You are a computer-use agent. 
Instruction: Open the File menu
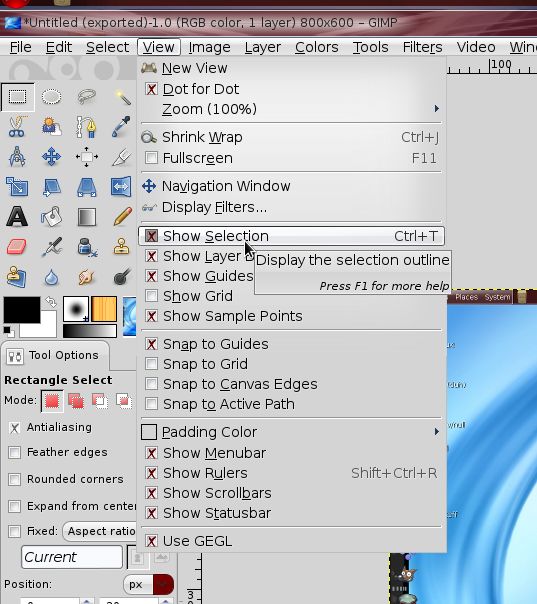pyautogui.click(x=20, y=47)
